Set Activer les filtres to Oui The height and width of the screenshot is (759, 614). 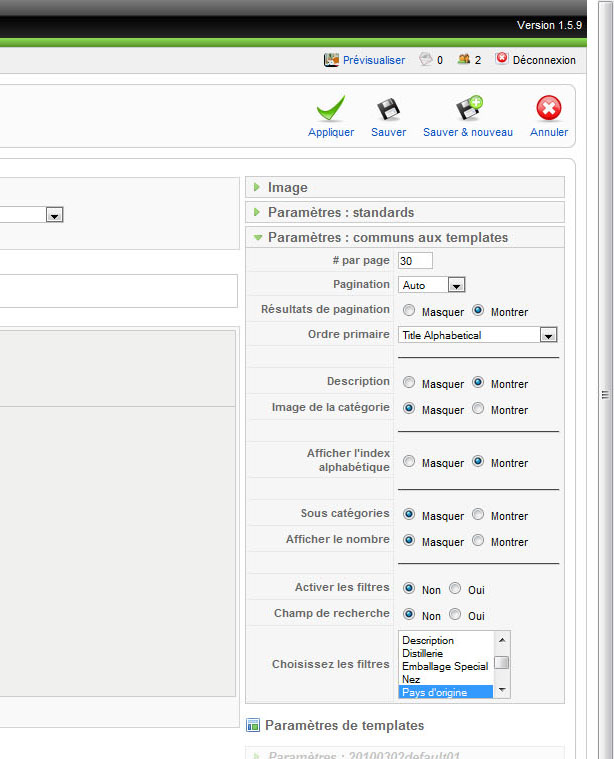(x=455, y=588)
